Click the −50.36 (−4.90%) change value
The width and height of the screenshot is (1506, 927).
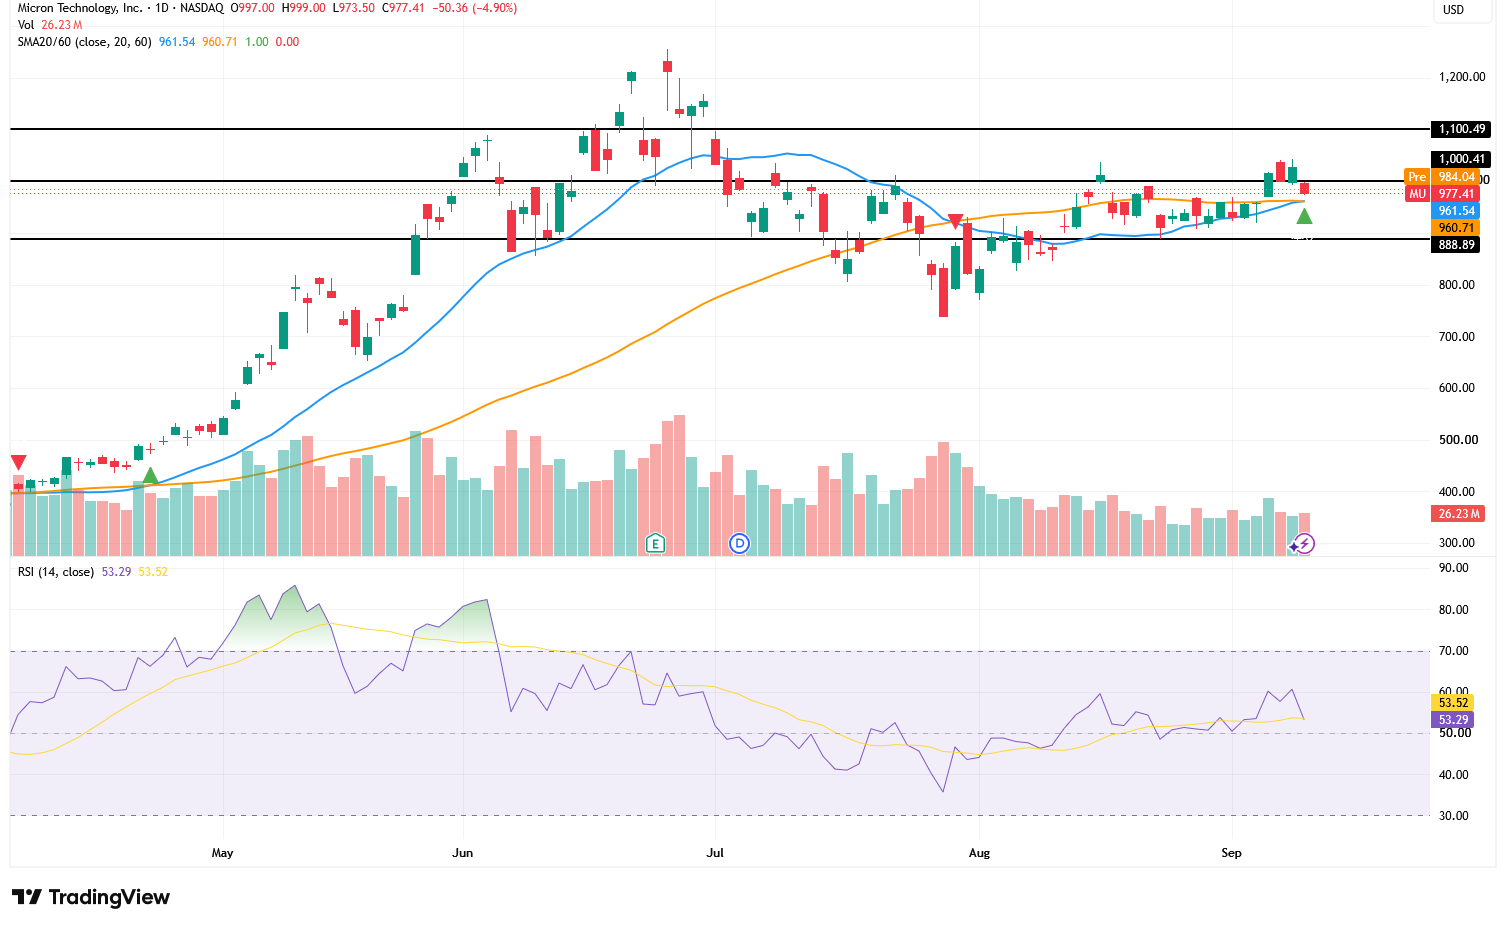pyautogui.click(x=474, y=8)
